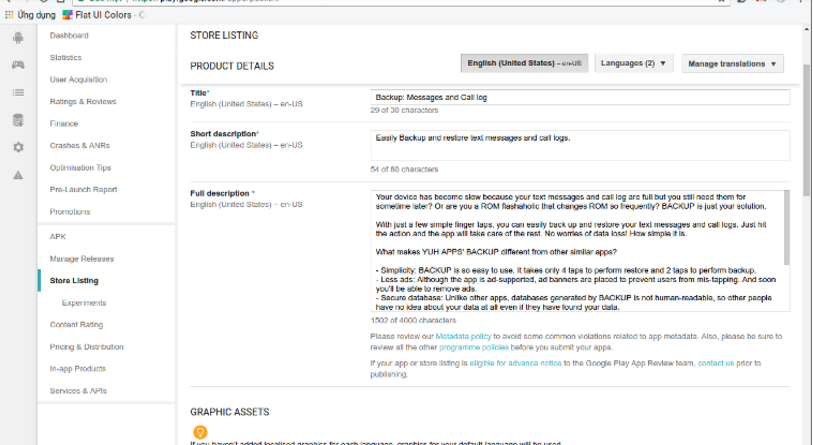
Task: Open the APK sidebar item
Action: pyautogui.click(x=58, y=237)
